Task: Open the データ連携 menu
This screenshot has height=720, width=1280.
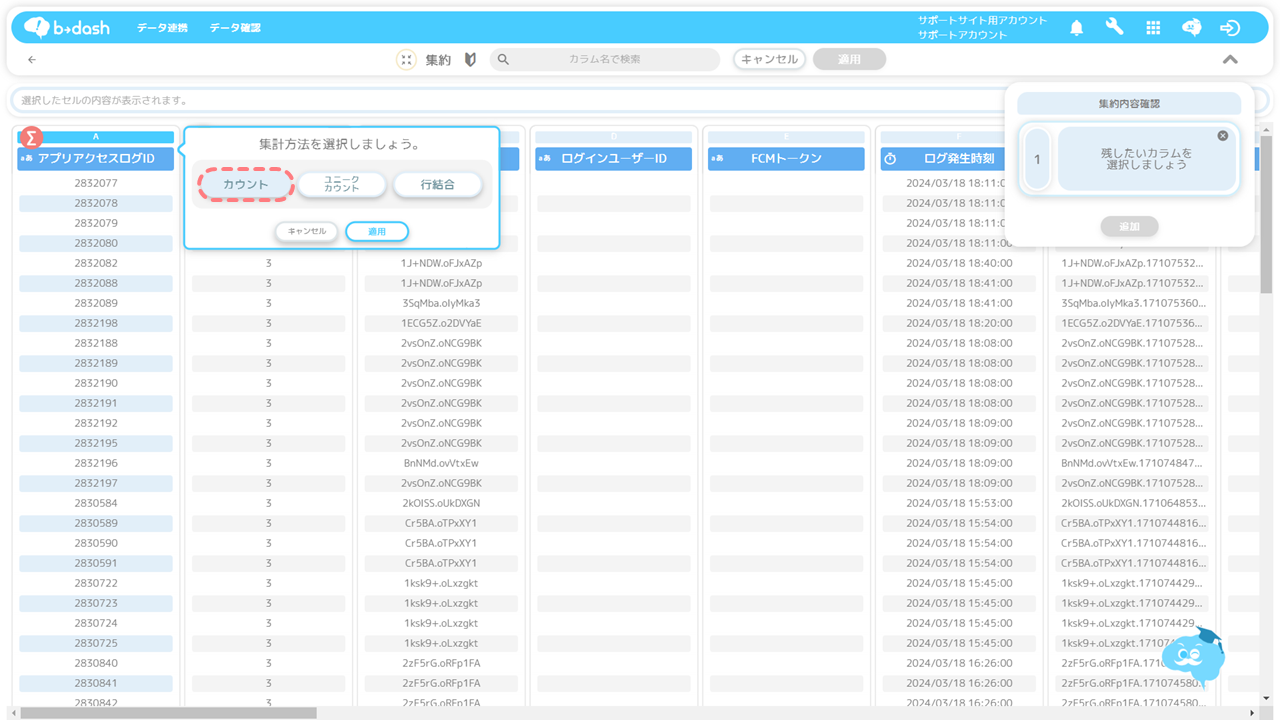Action: coord(162,28)
